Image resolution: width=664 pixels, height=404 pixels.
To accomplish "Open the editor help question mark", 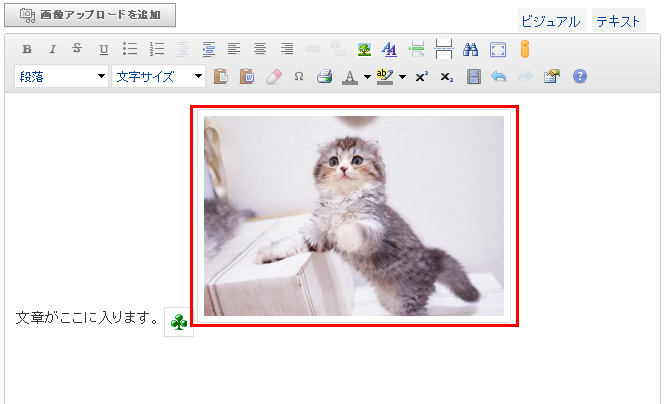I will point(580,77).
